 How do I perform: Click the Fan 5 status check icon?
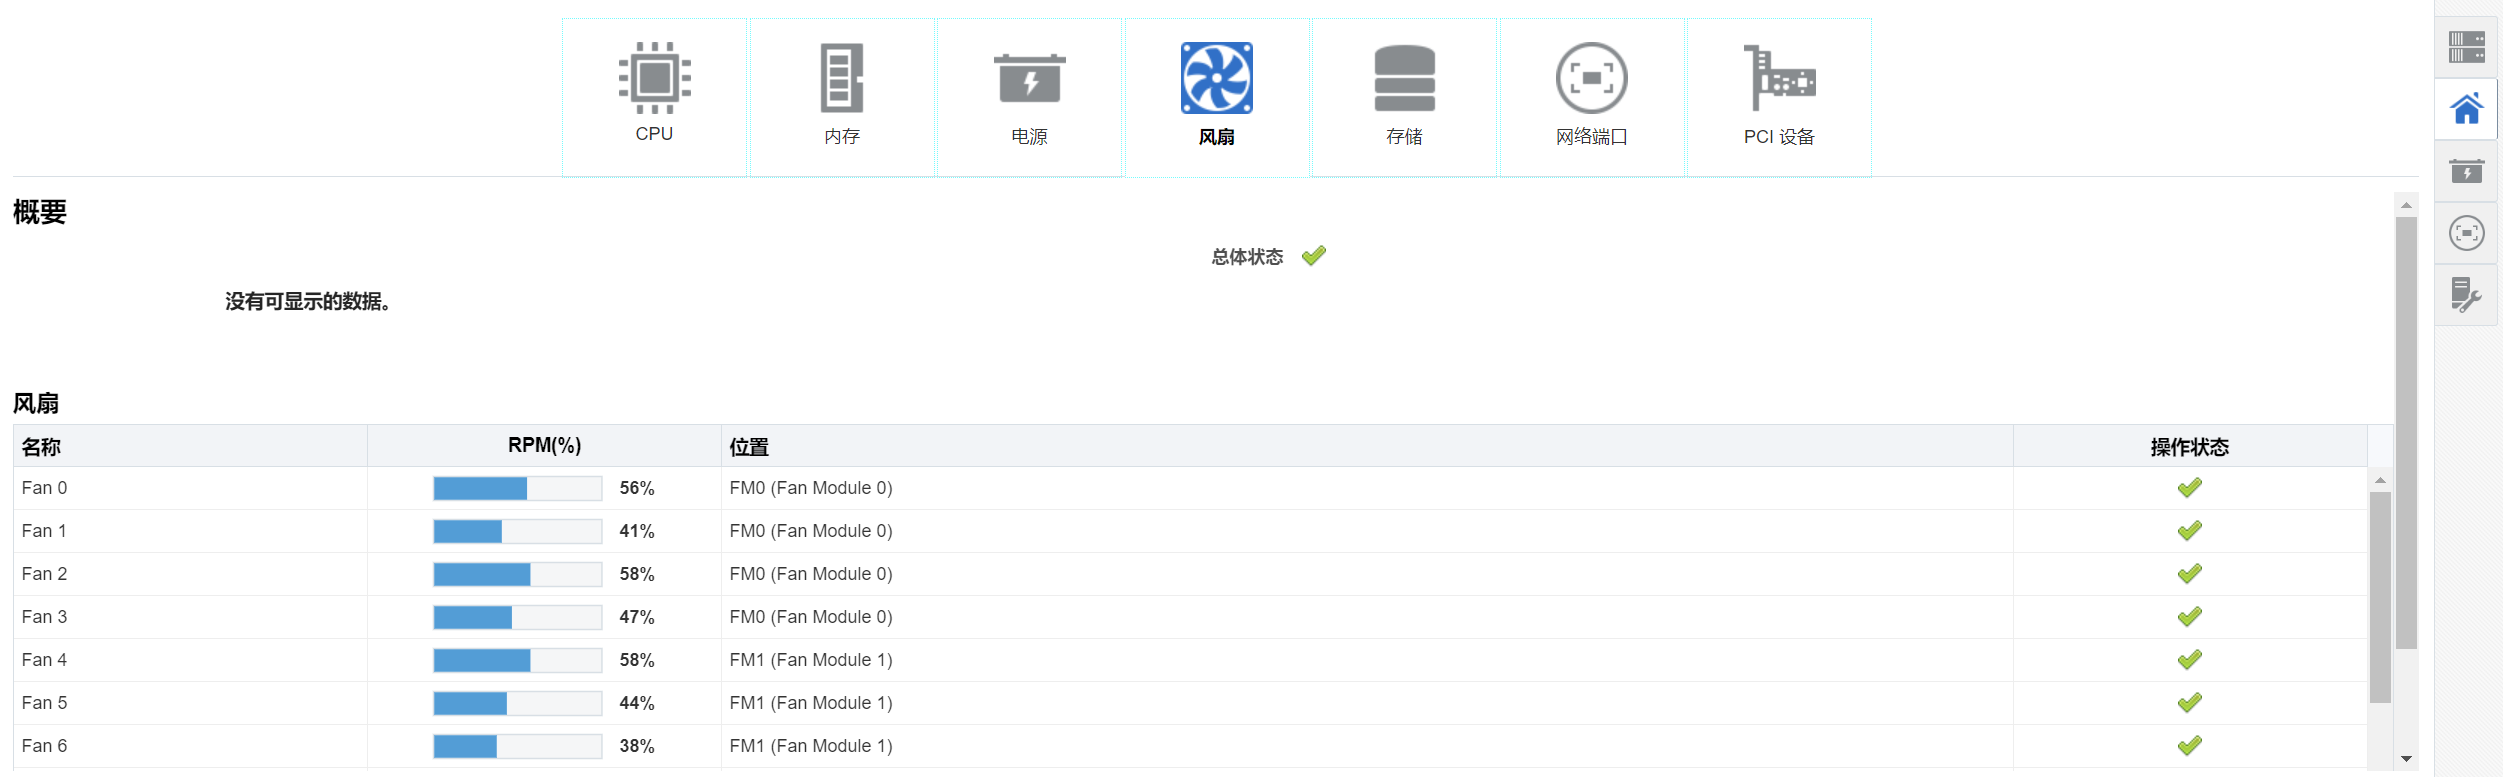tap(2190, 703)
